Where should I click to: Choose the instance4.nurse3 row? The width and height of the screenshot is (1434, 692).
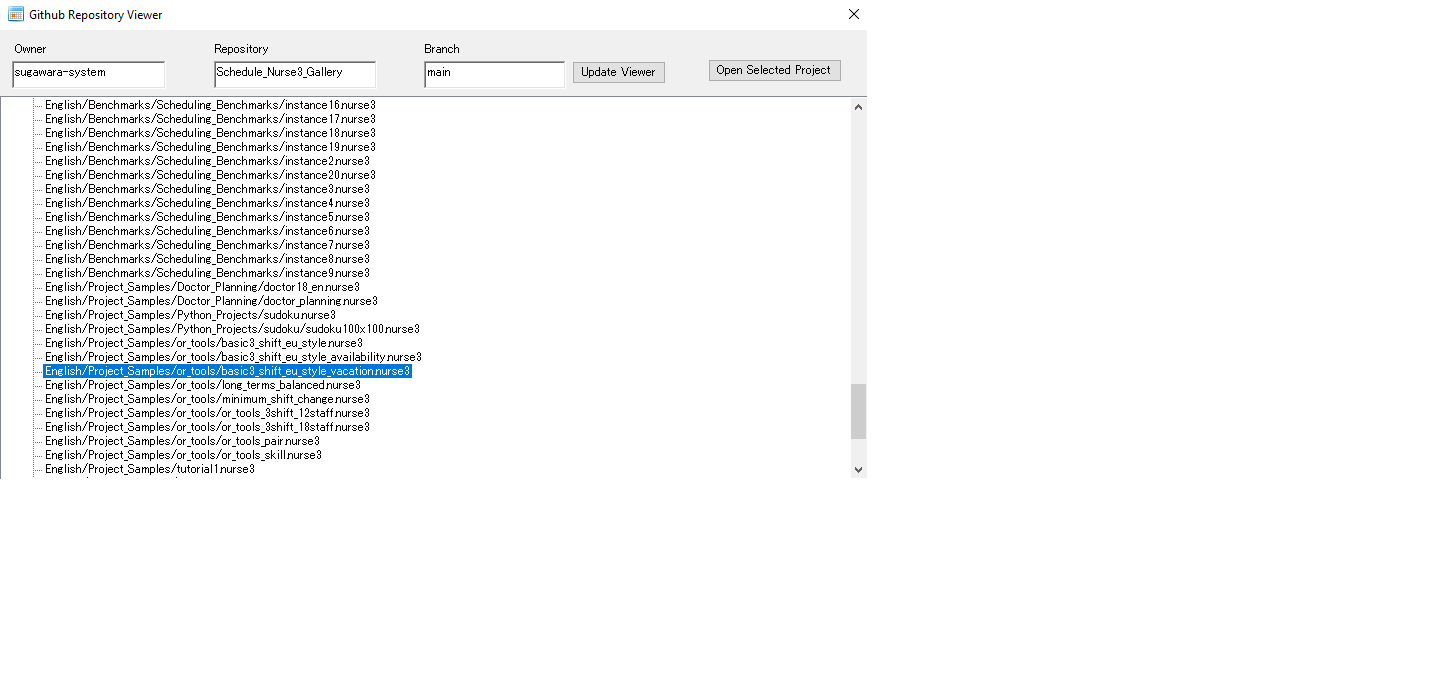pyautogui.click(x=207, y=203)
